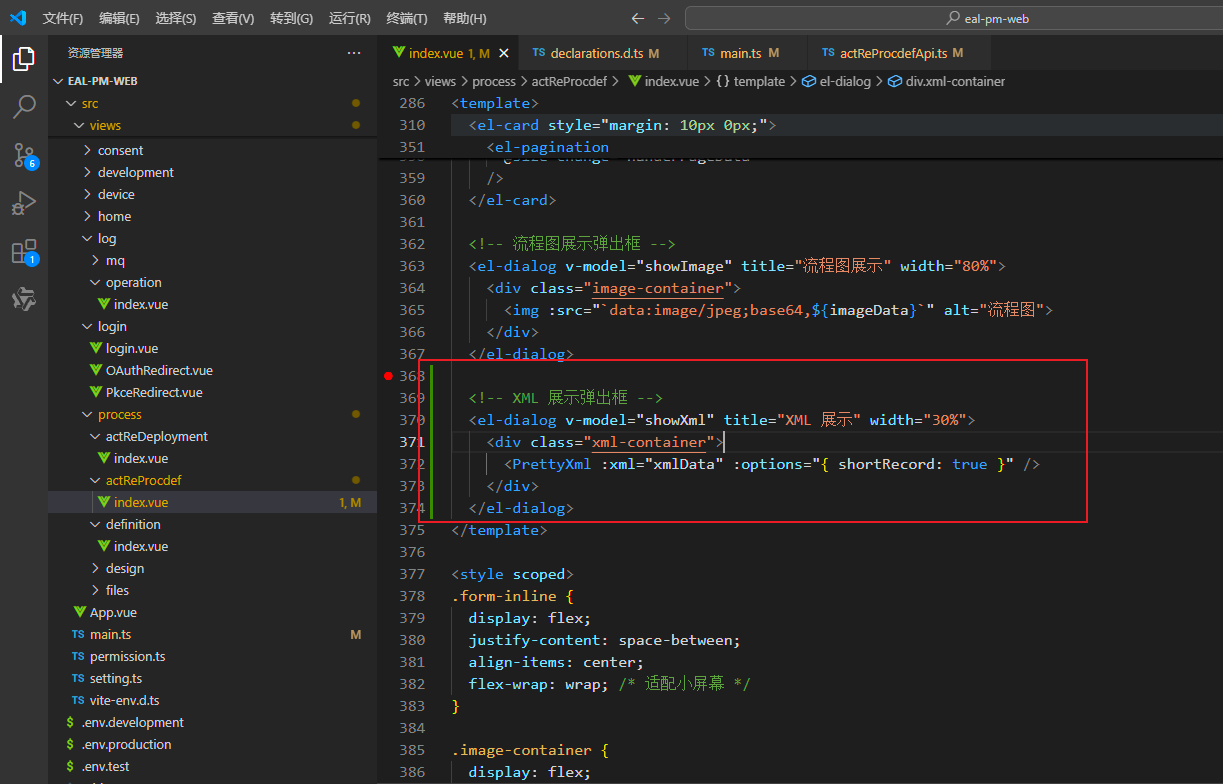The height and width of the screenshot is (784, 1223).
Task: Open the 编辑(E) menu
Action: click(120, 19)
